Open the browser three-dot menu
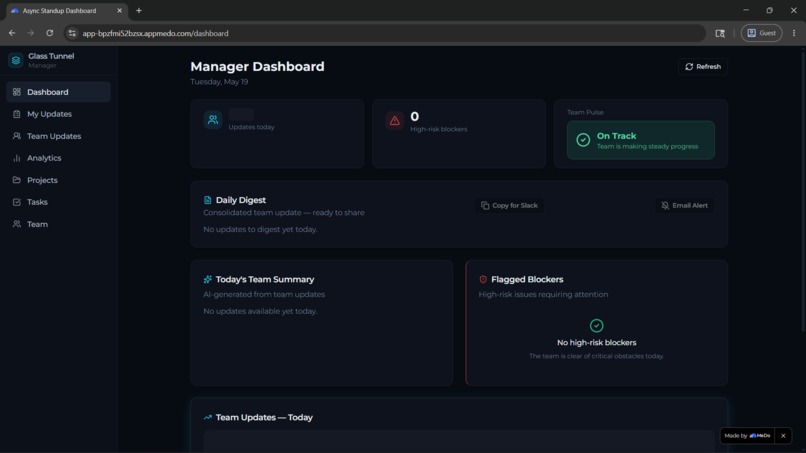Image resolution: width=806 pixels, height=453 pixels. click(x=794, y=33)
